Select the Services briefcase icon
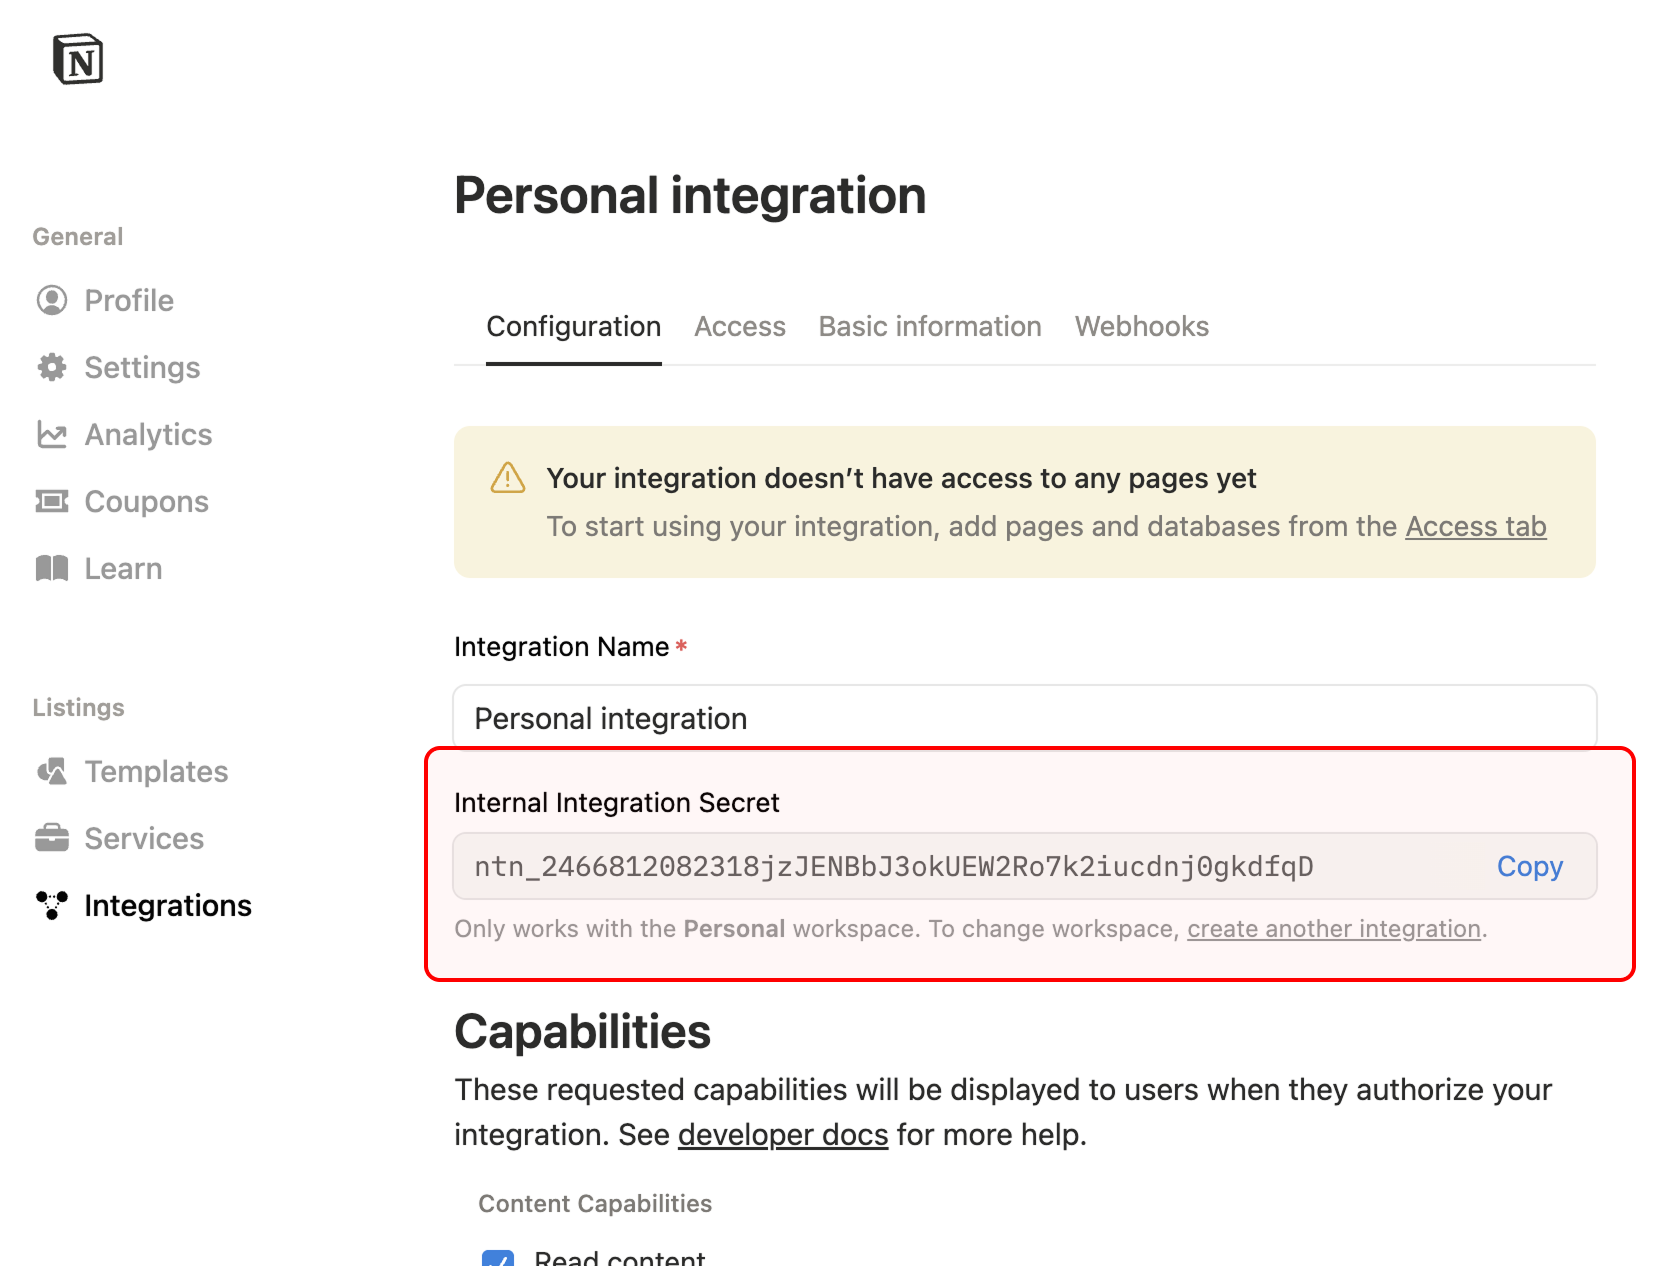This screenshot has width=1676, height=1266. 51,838
